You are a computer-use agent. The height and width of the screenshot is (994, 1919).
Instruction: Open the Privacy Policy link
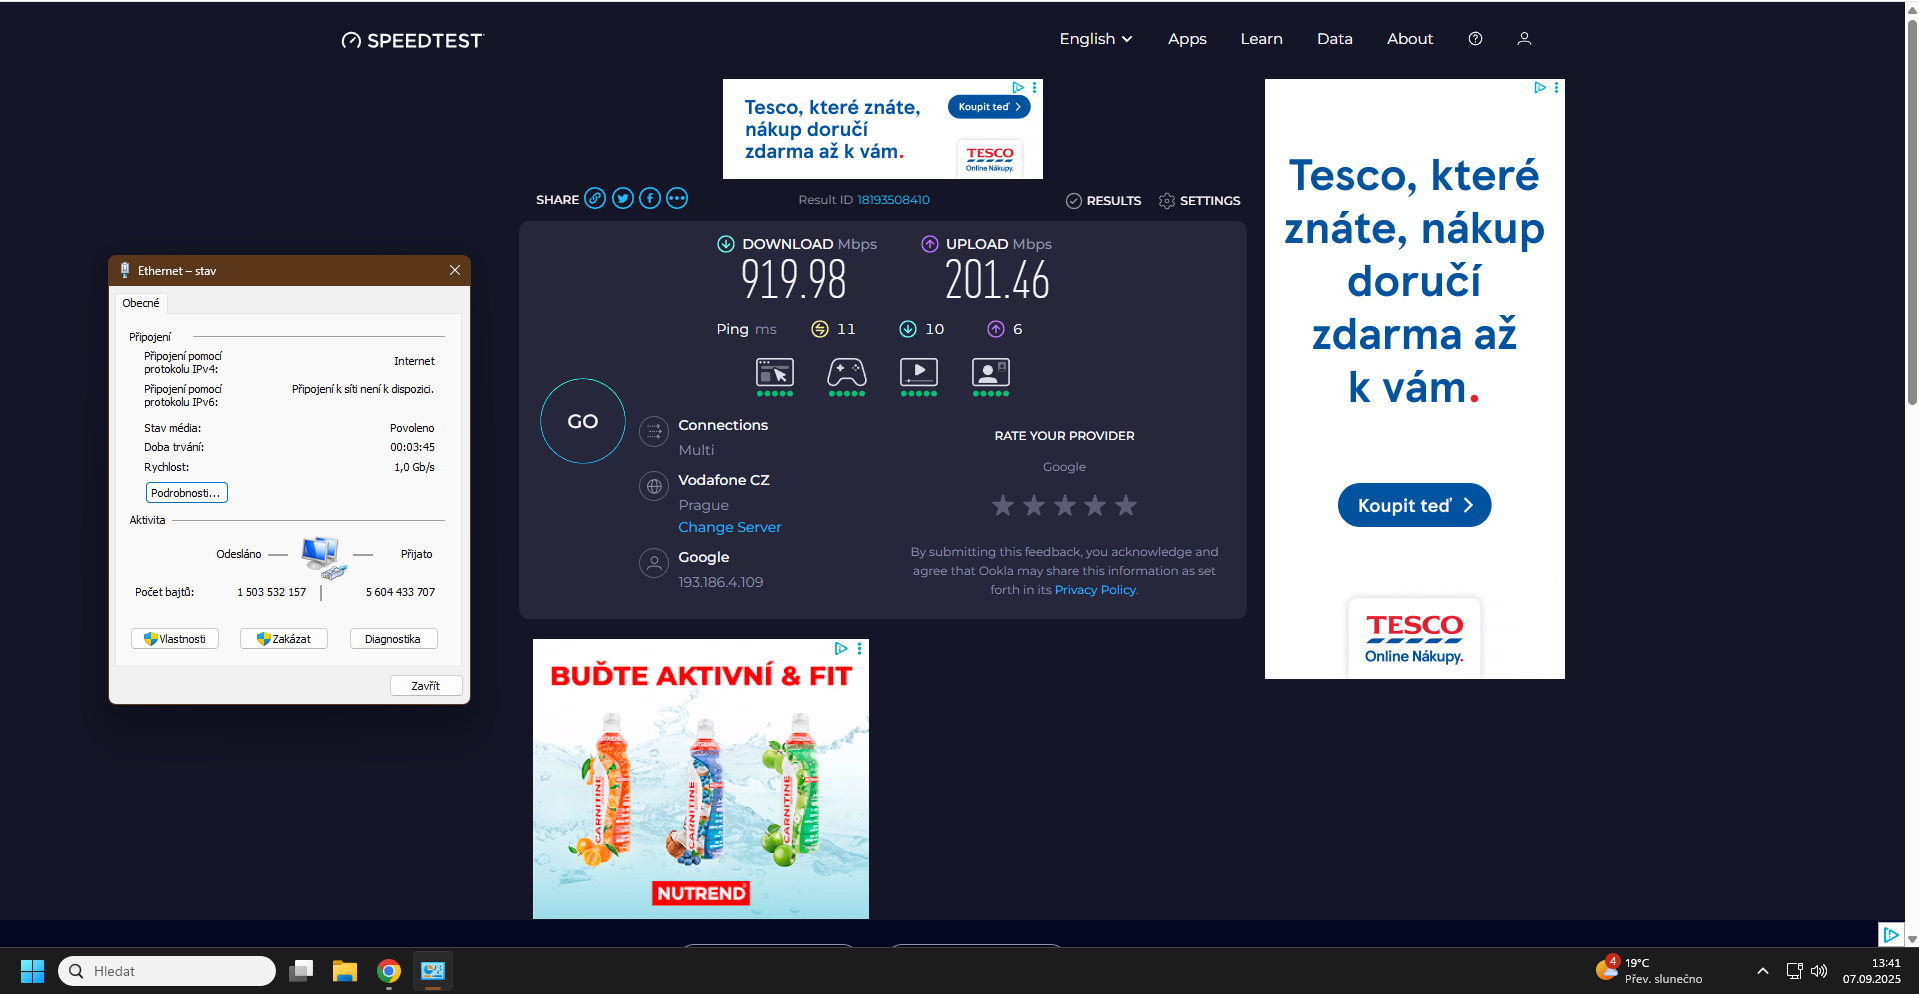pos(1096,590)
